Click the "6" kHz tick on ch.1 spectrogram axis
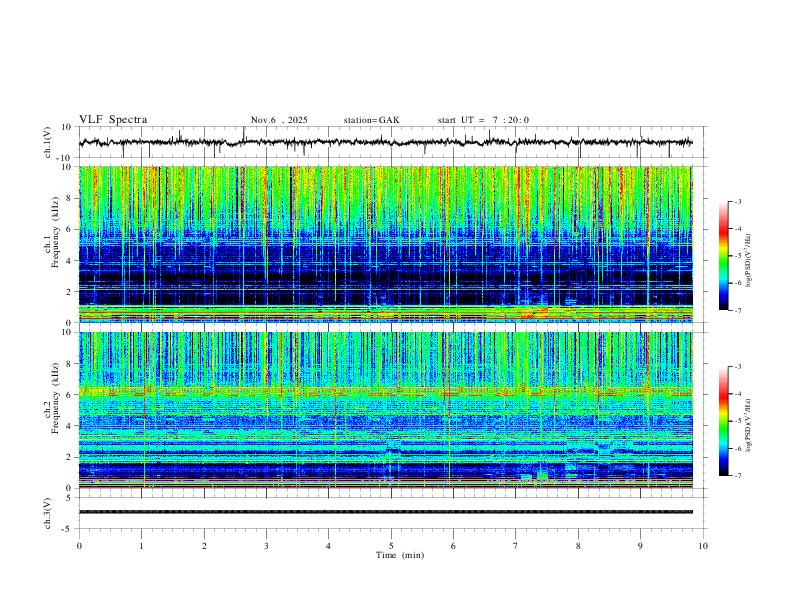Screen dimensions: 792x612 [69, 229]
